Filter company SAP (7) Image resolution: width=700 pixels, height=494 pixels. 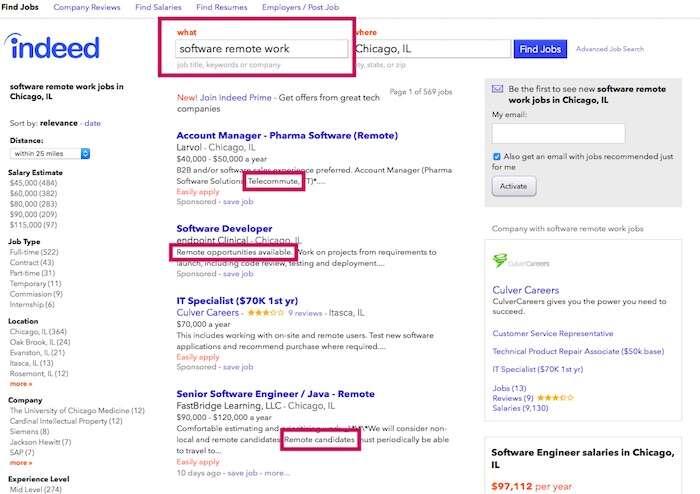point(22,452)
